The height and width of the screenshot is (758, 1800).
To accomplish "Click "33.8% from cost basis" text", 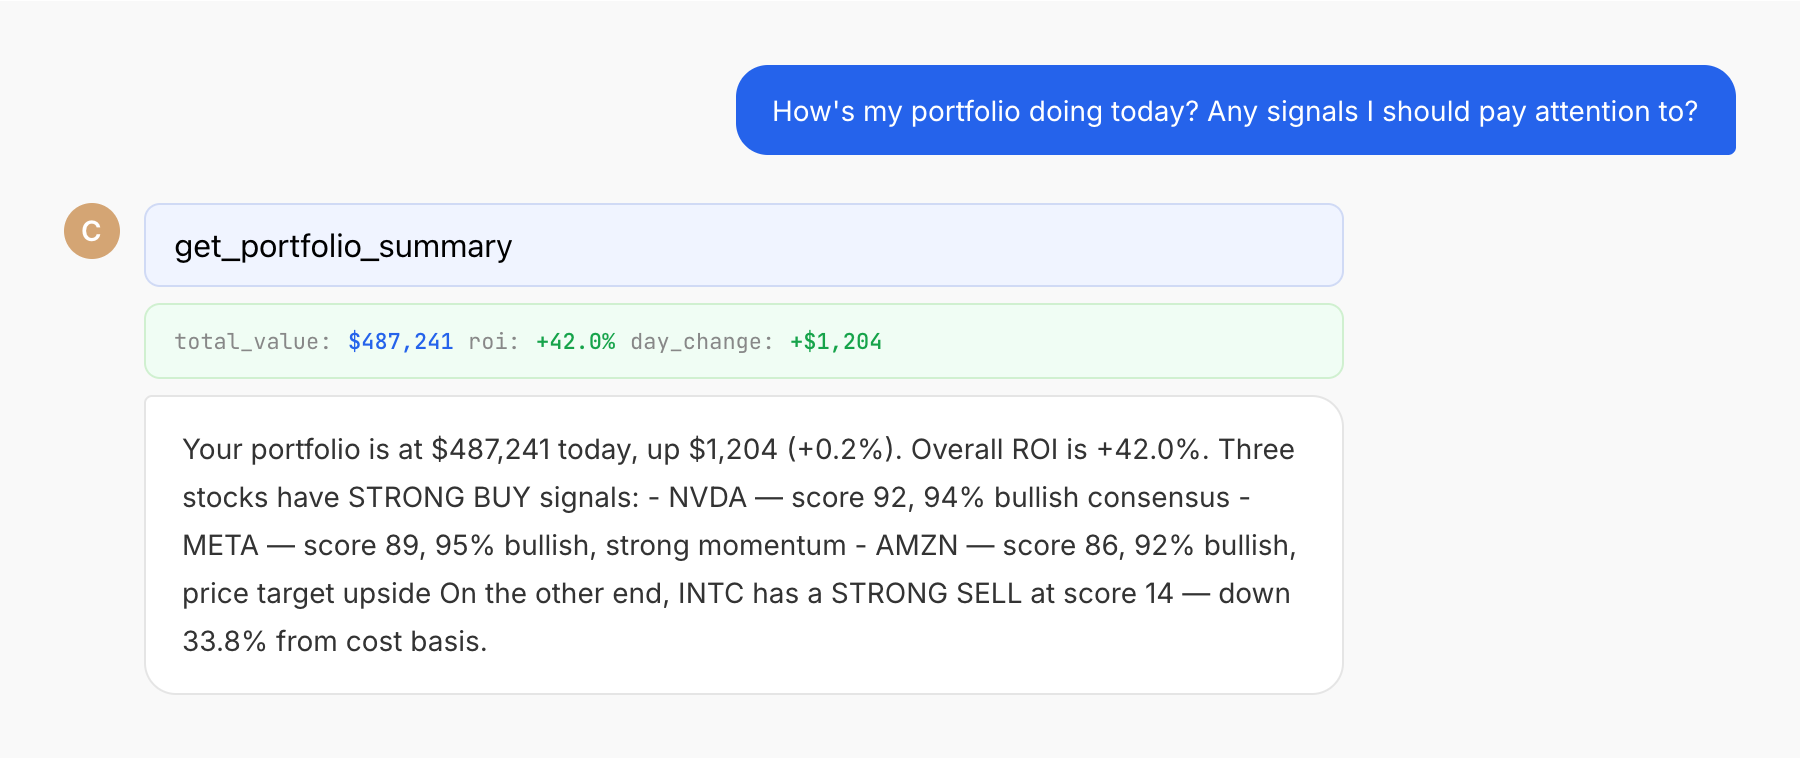I will [334, 642].
